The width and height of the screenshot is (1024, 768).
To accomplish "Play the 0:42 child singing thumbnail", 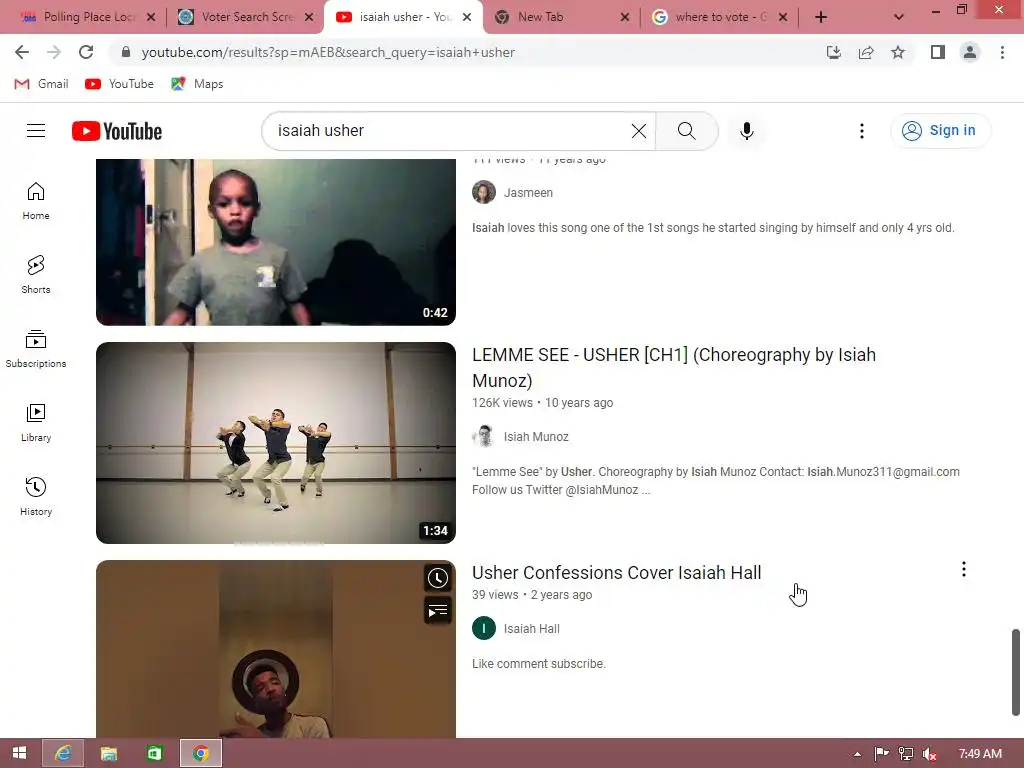I will pyautogui.click(x=276, y=242).
